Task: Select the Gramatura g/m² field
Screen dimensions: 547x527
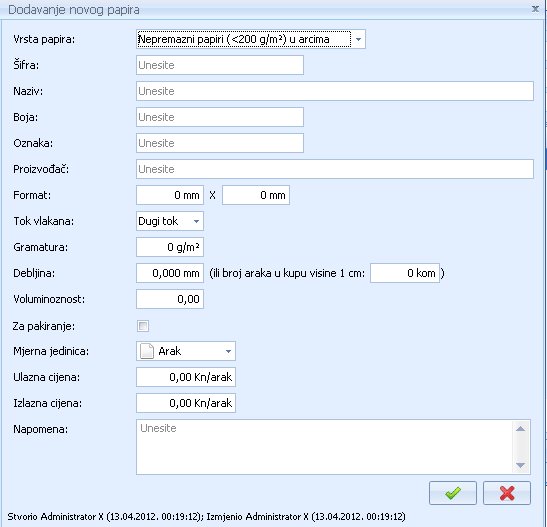Action: pos(170,247)
